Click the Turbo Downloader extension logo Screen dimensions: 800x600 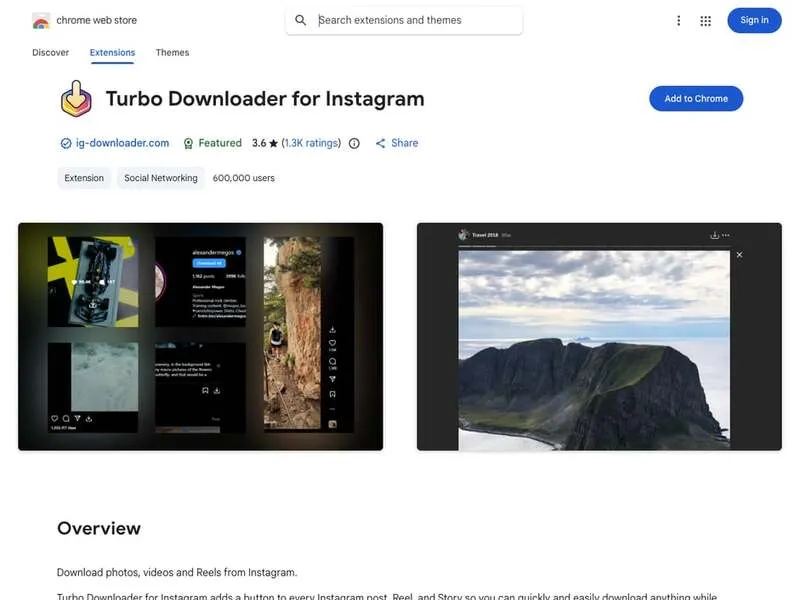tap(74, 98)
